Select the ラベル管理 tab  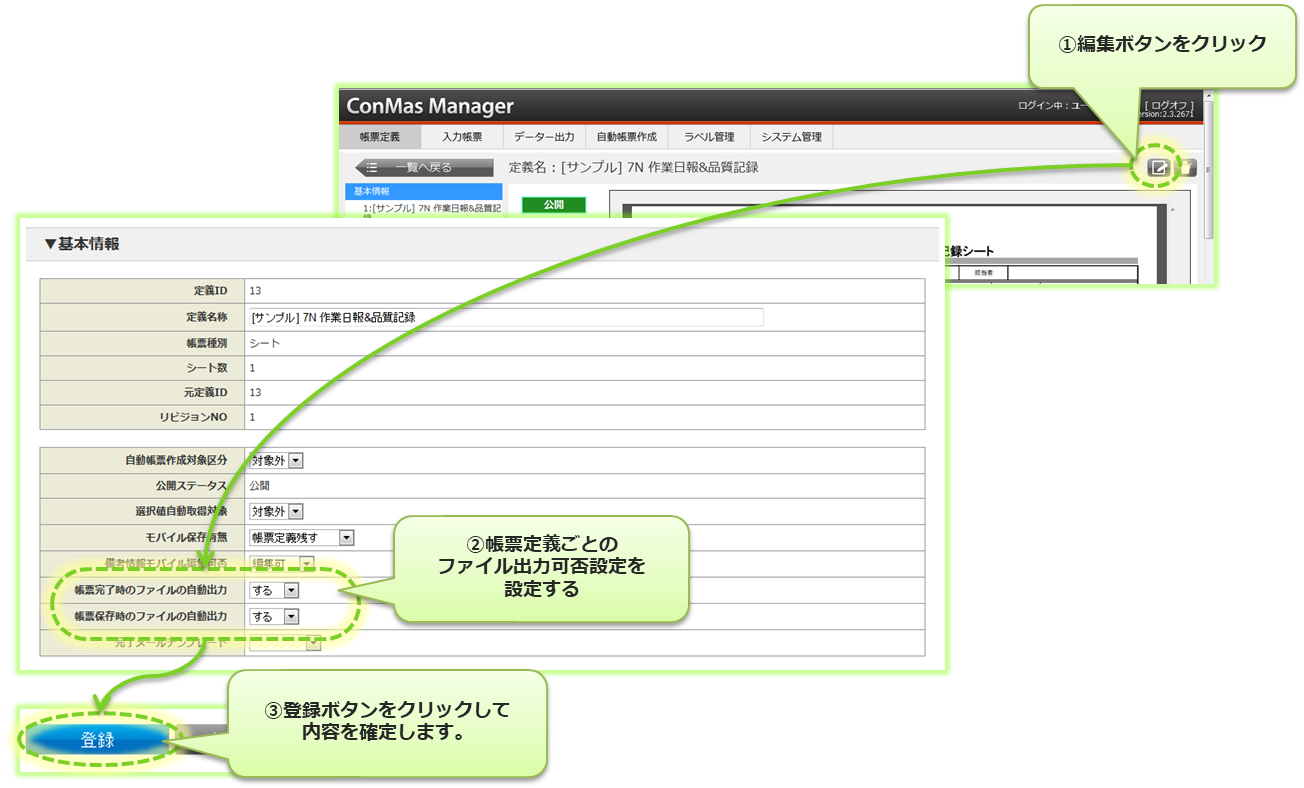(709, 137)
